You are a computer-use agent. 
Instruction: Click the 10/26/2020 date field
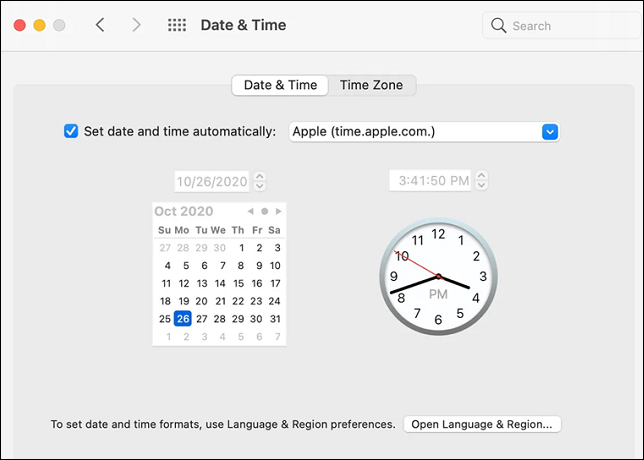211,182
